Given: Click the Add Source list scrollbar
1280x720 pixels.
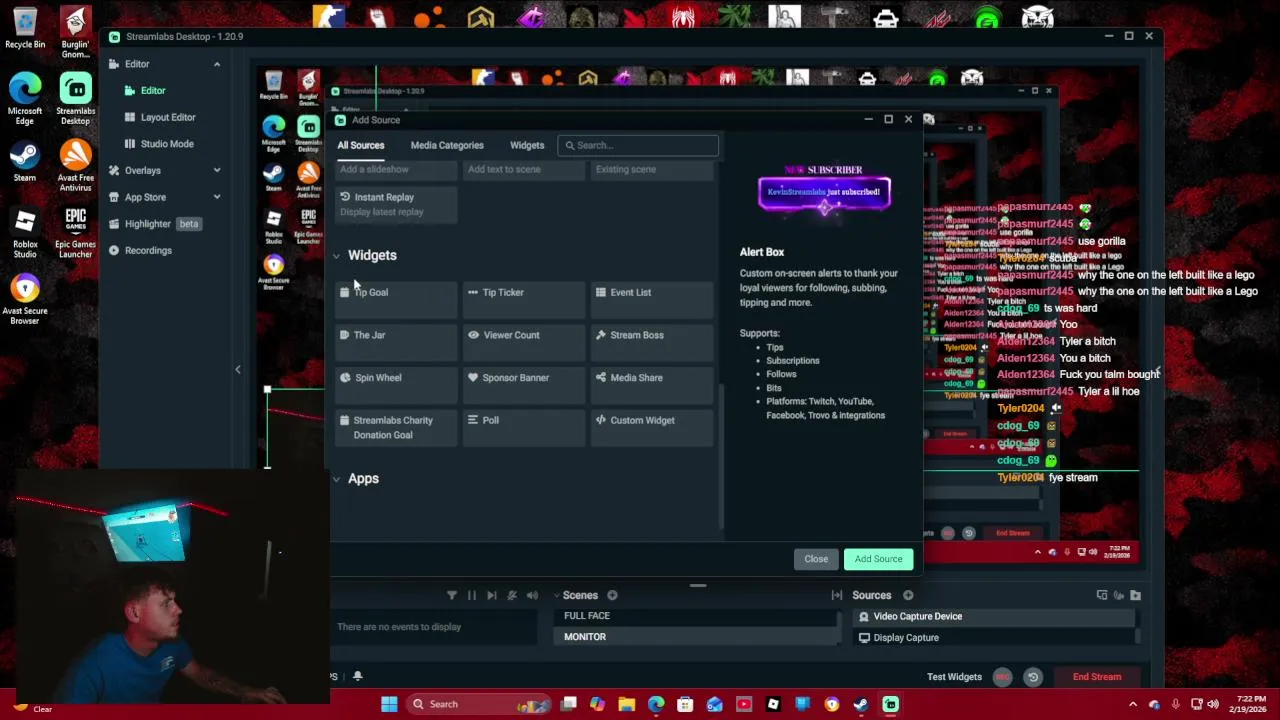Looking at the screenshot, I should (721, 455).
